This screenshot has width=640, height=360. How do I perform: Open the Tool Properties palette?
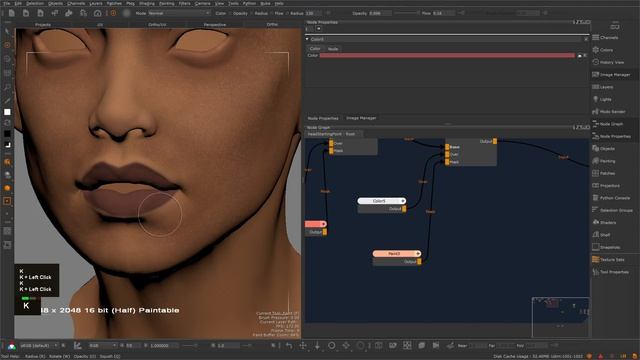(611, 272)
